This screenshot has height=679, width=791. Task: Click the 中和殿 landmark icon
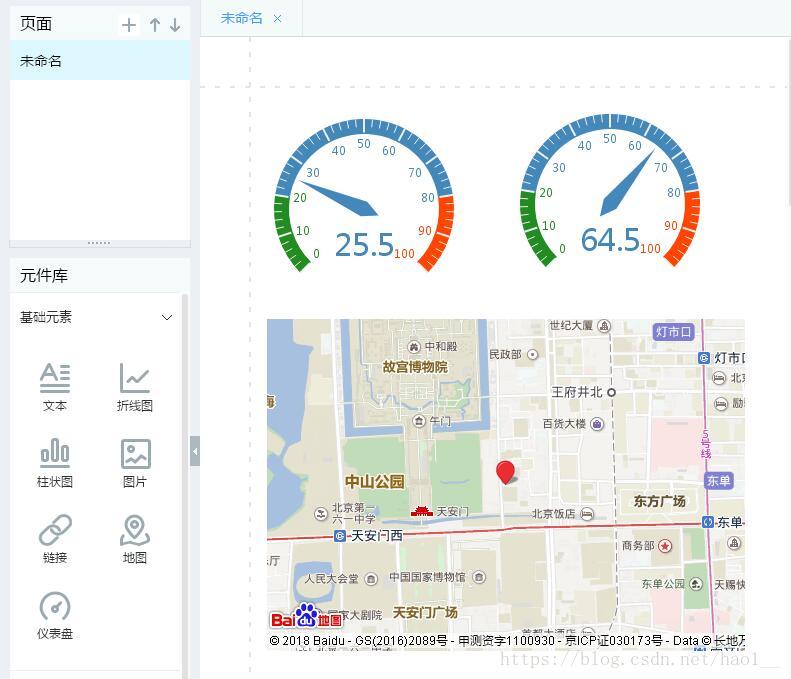pos(414,347)
